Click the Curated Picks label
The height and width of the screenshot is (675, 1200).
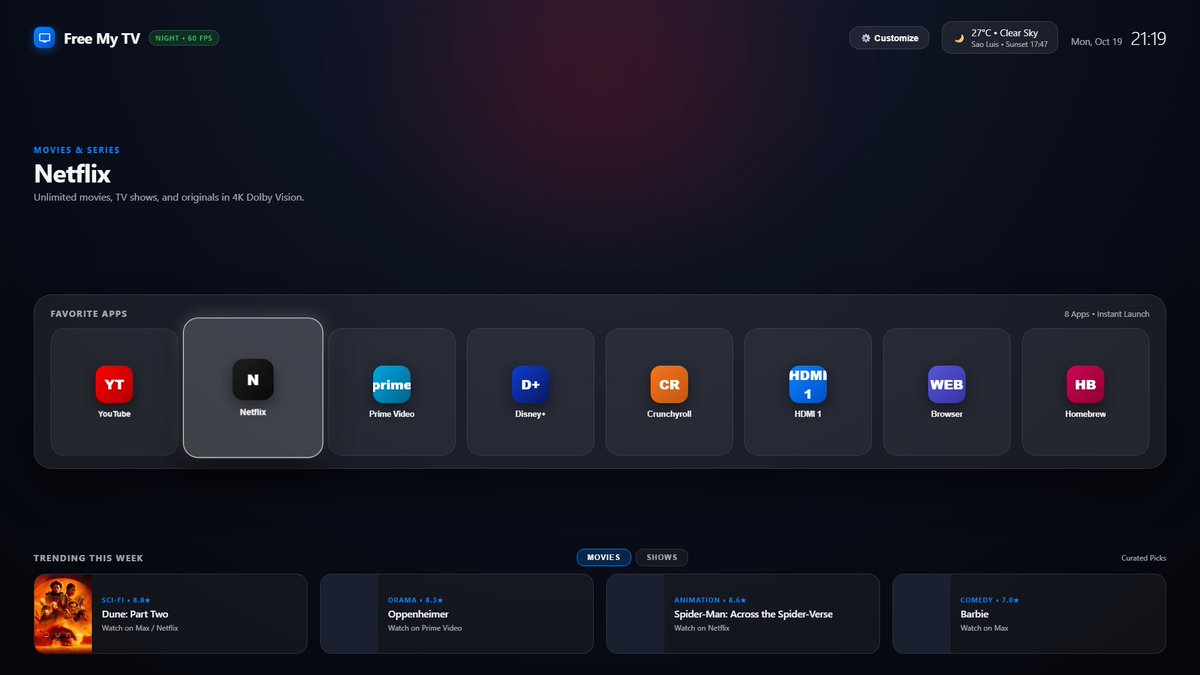tap(1143, 558)
